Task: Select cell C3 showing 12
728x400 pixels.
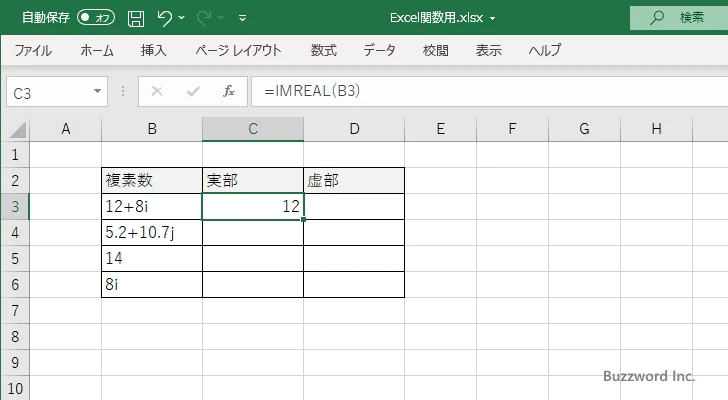Action: coord(253,206)
